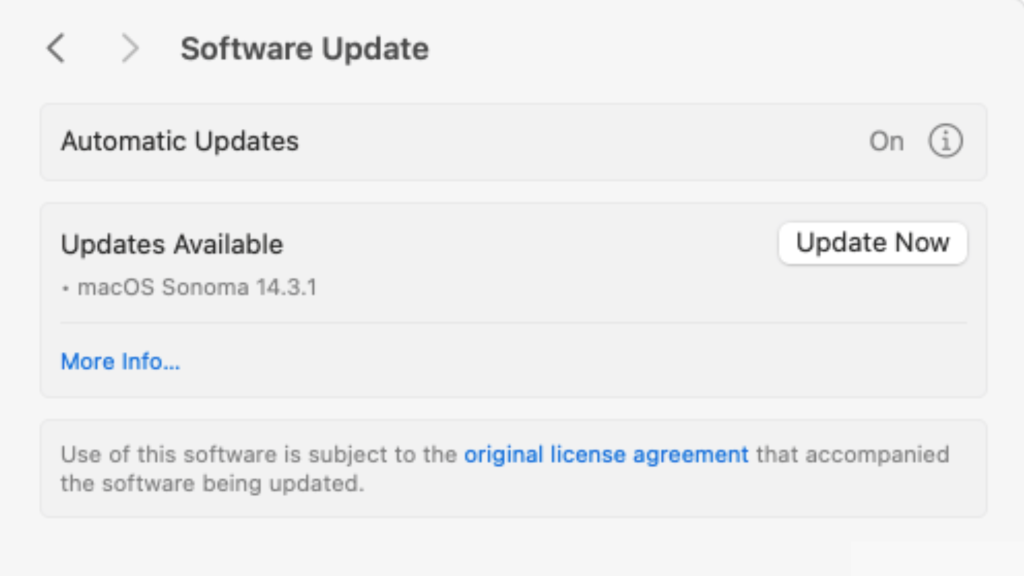1024x576 pixels.
Task: Go back using the left chevron
Action: click(57, 48)
